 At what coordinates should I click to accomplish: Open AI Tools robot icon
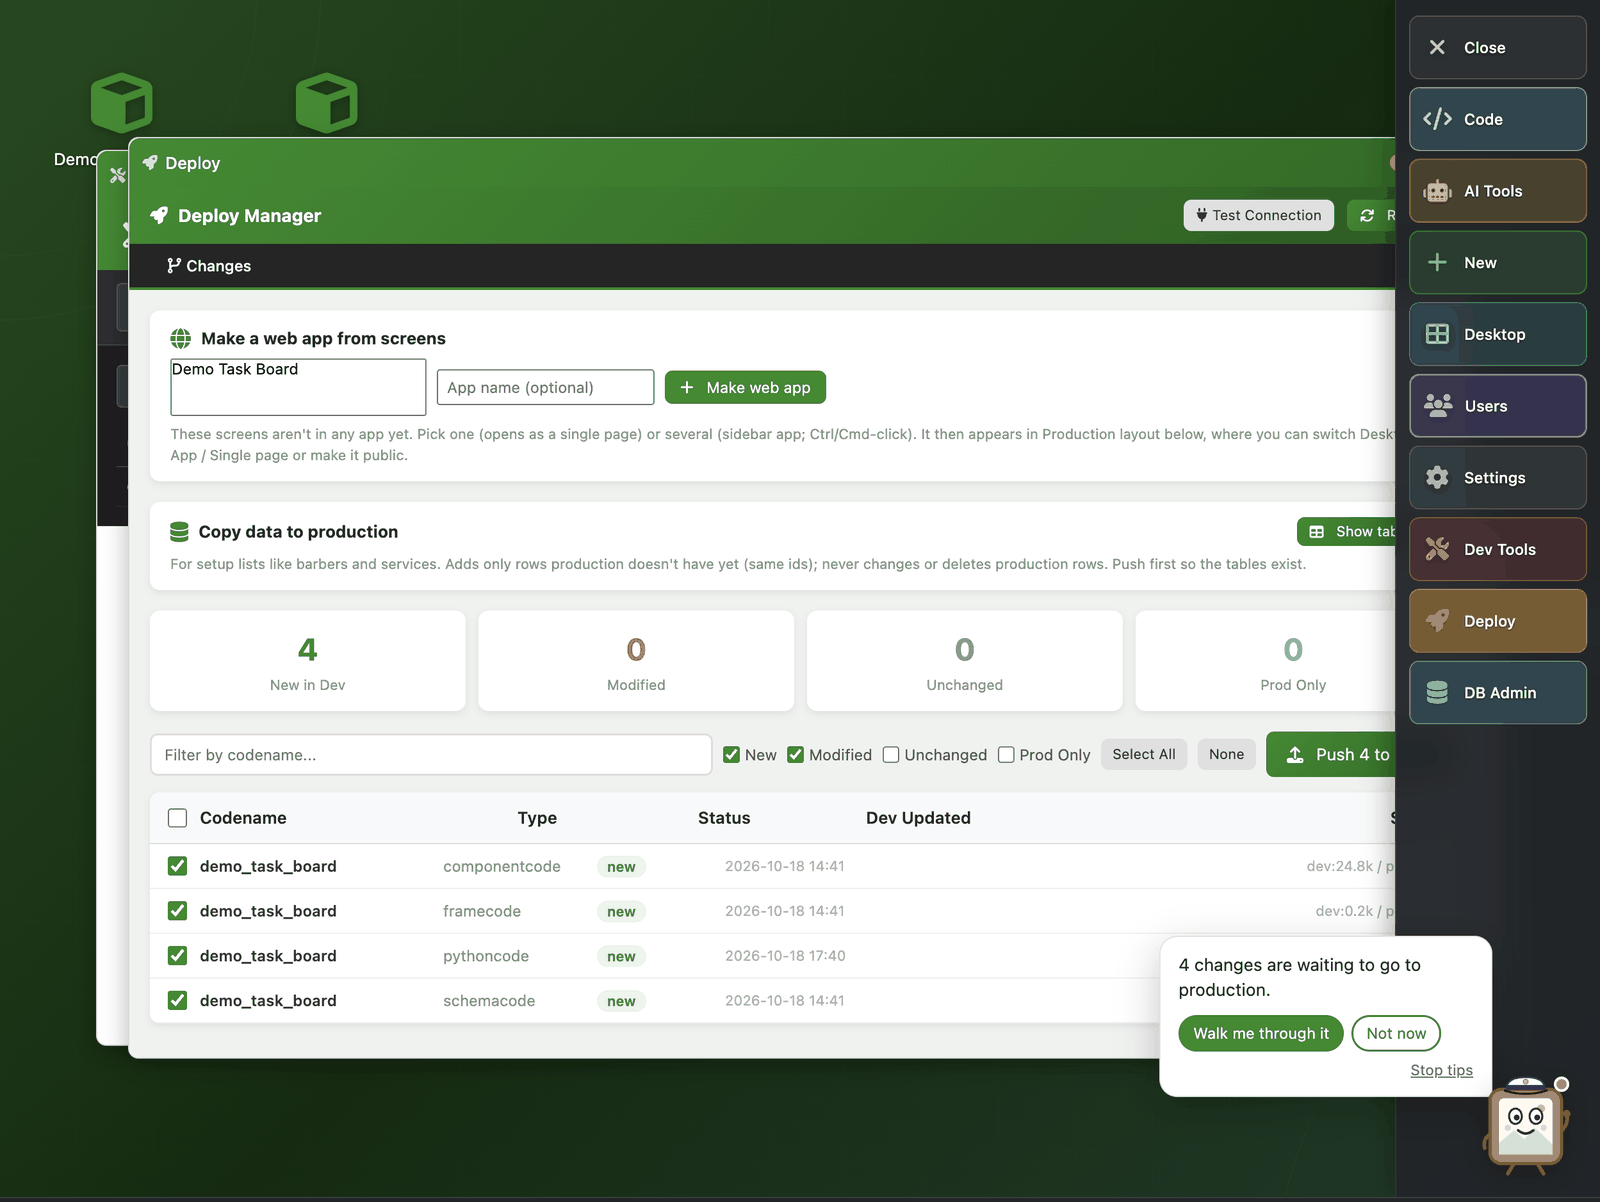(1437, 191)
